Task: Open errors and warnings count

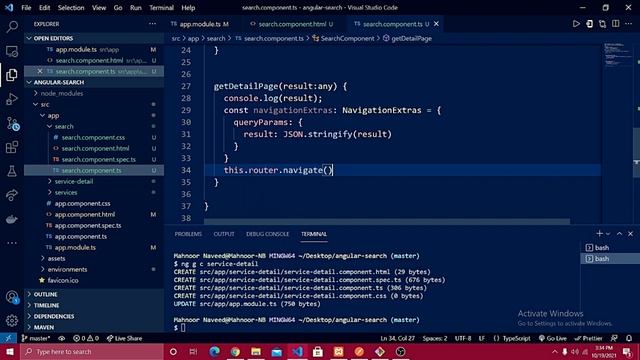Action: tap(86, 338)
